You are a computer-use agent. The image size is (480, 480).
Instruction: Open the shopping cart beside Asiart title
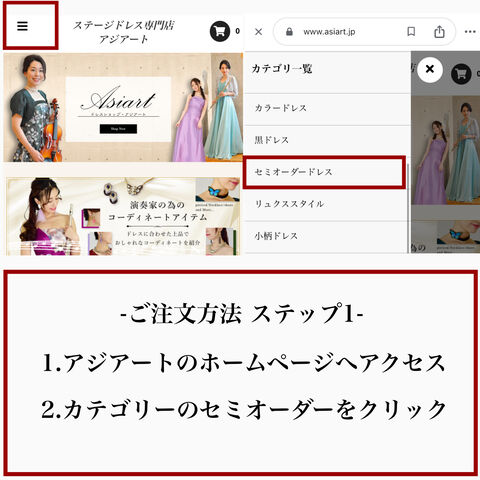point(220,31)
